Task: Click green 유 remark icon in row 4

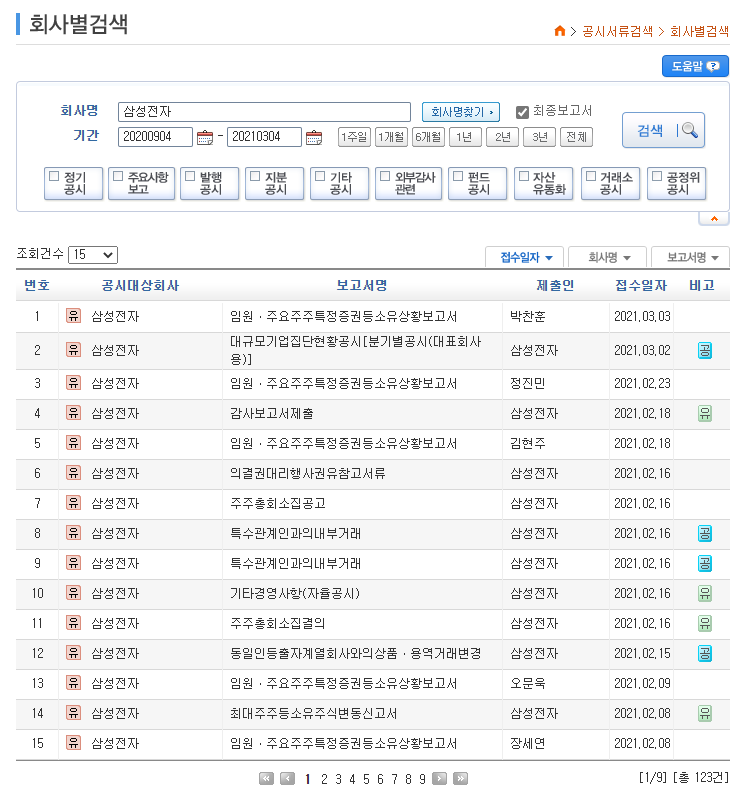Action: (705, 414)
